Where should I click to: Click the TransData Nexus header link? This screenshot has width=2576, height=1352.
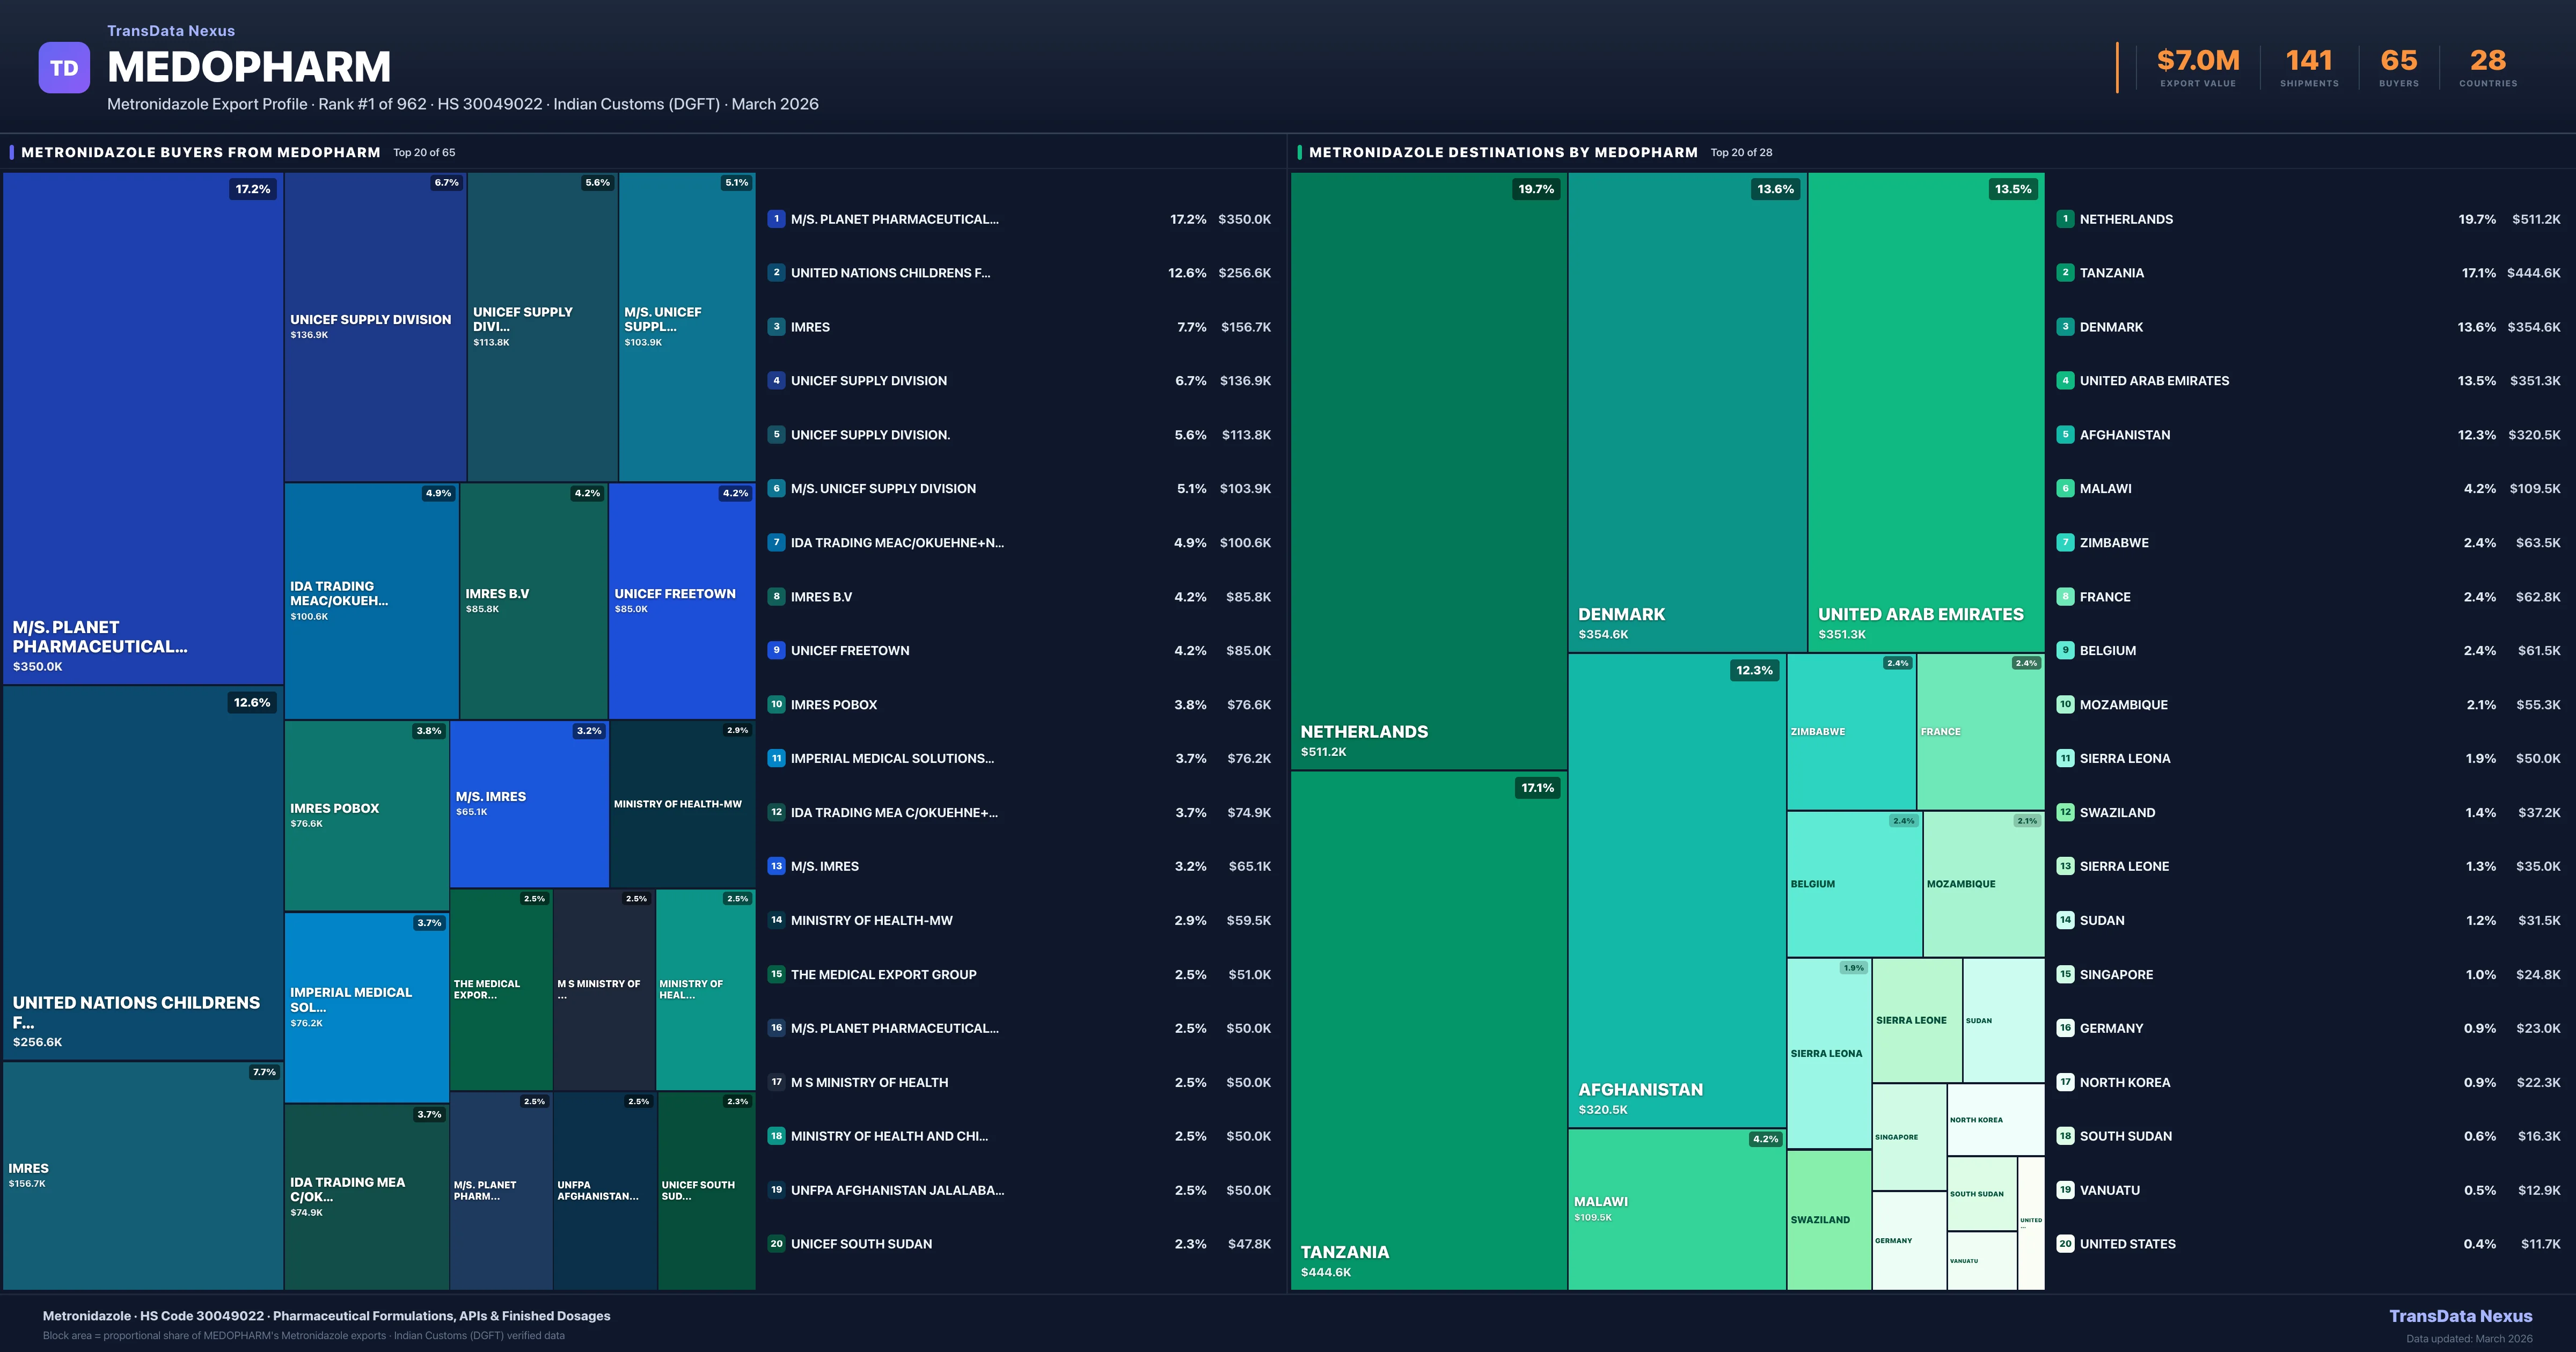[171, 31]
